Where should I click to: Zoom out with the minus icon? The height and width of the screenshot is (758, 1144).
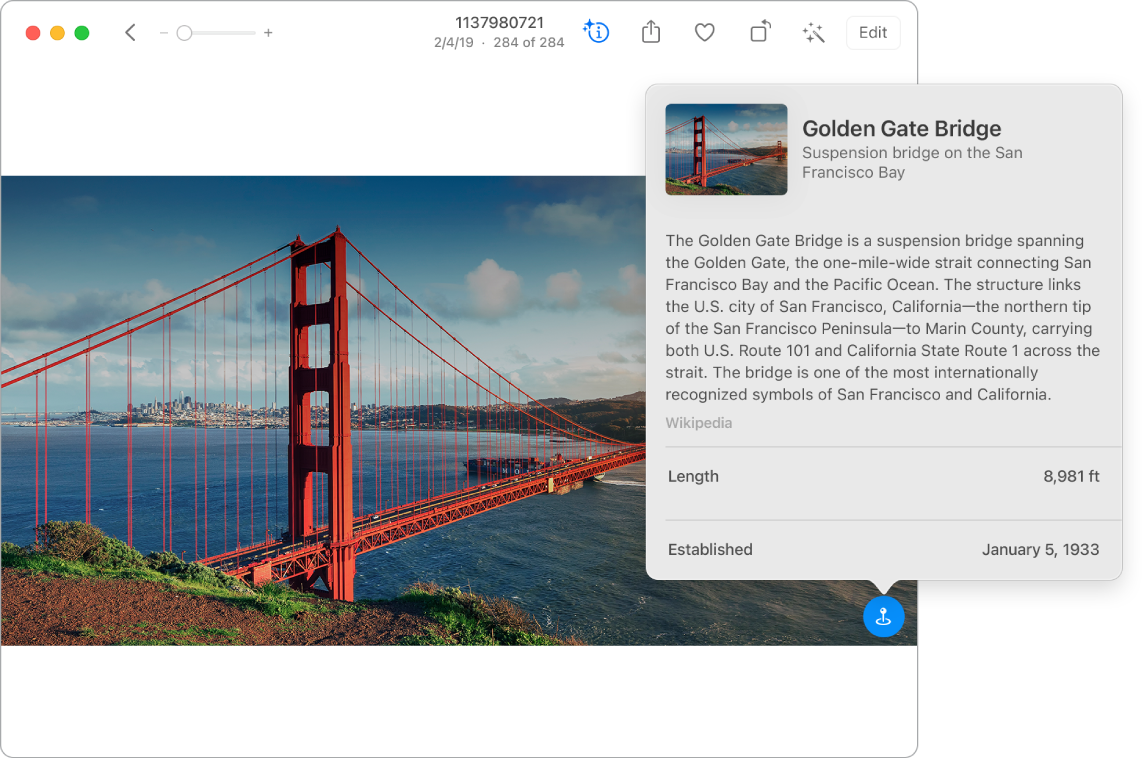tap(163, 32)
